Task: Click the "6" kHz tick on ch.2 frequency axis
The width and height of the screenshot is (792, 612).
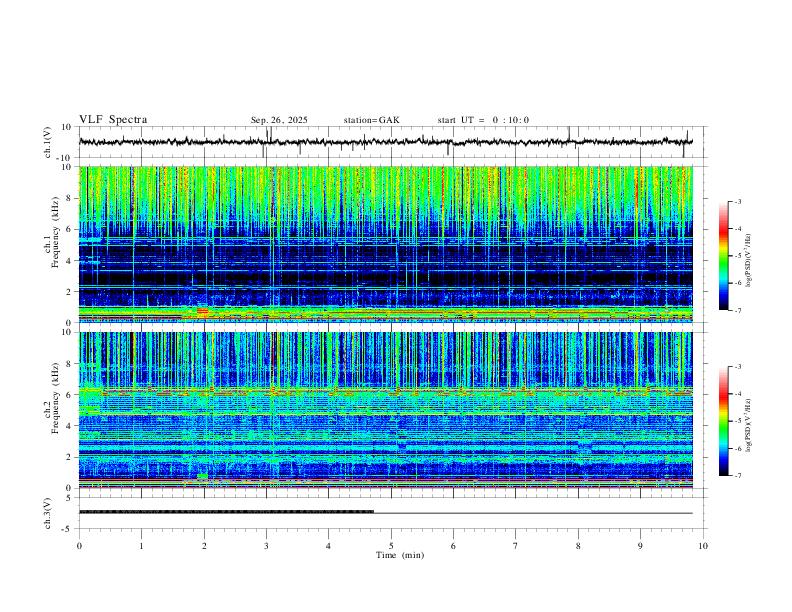Action: [70, 394]
